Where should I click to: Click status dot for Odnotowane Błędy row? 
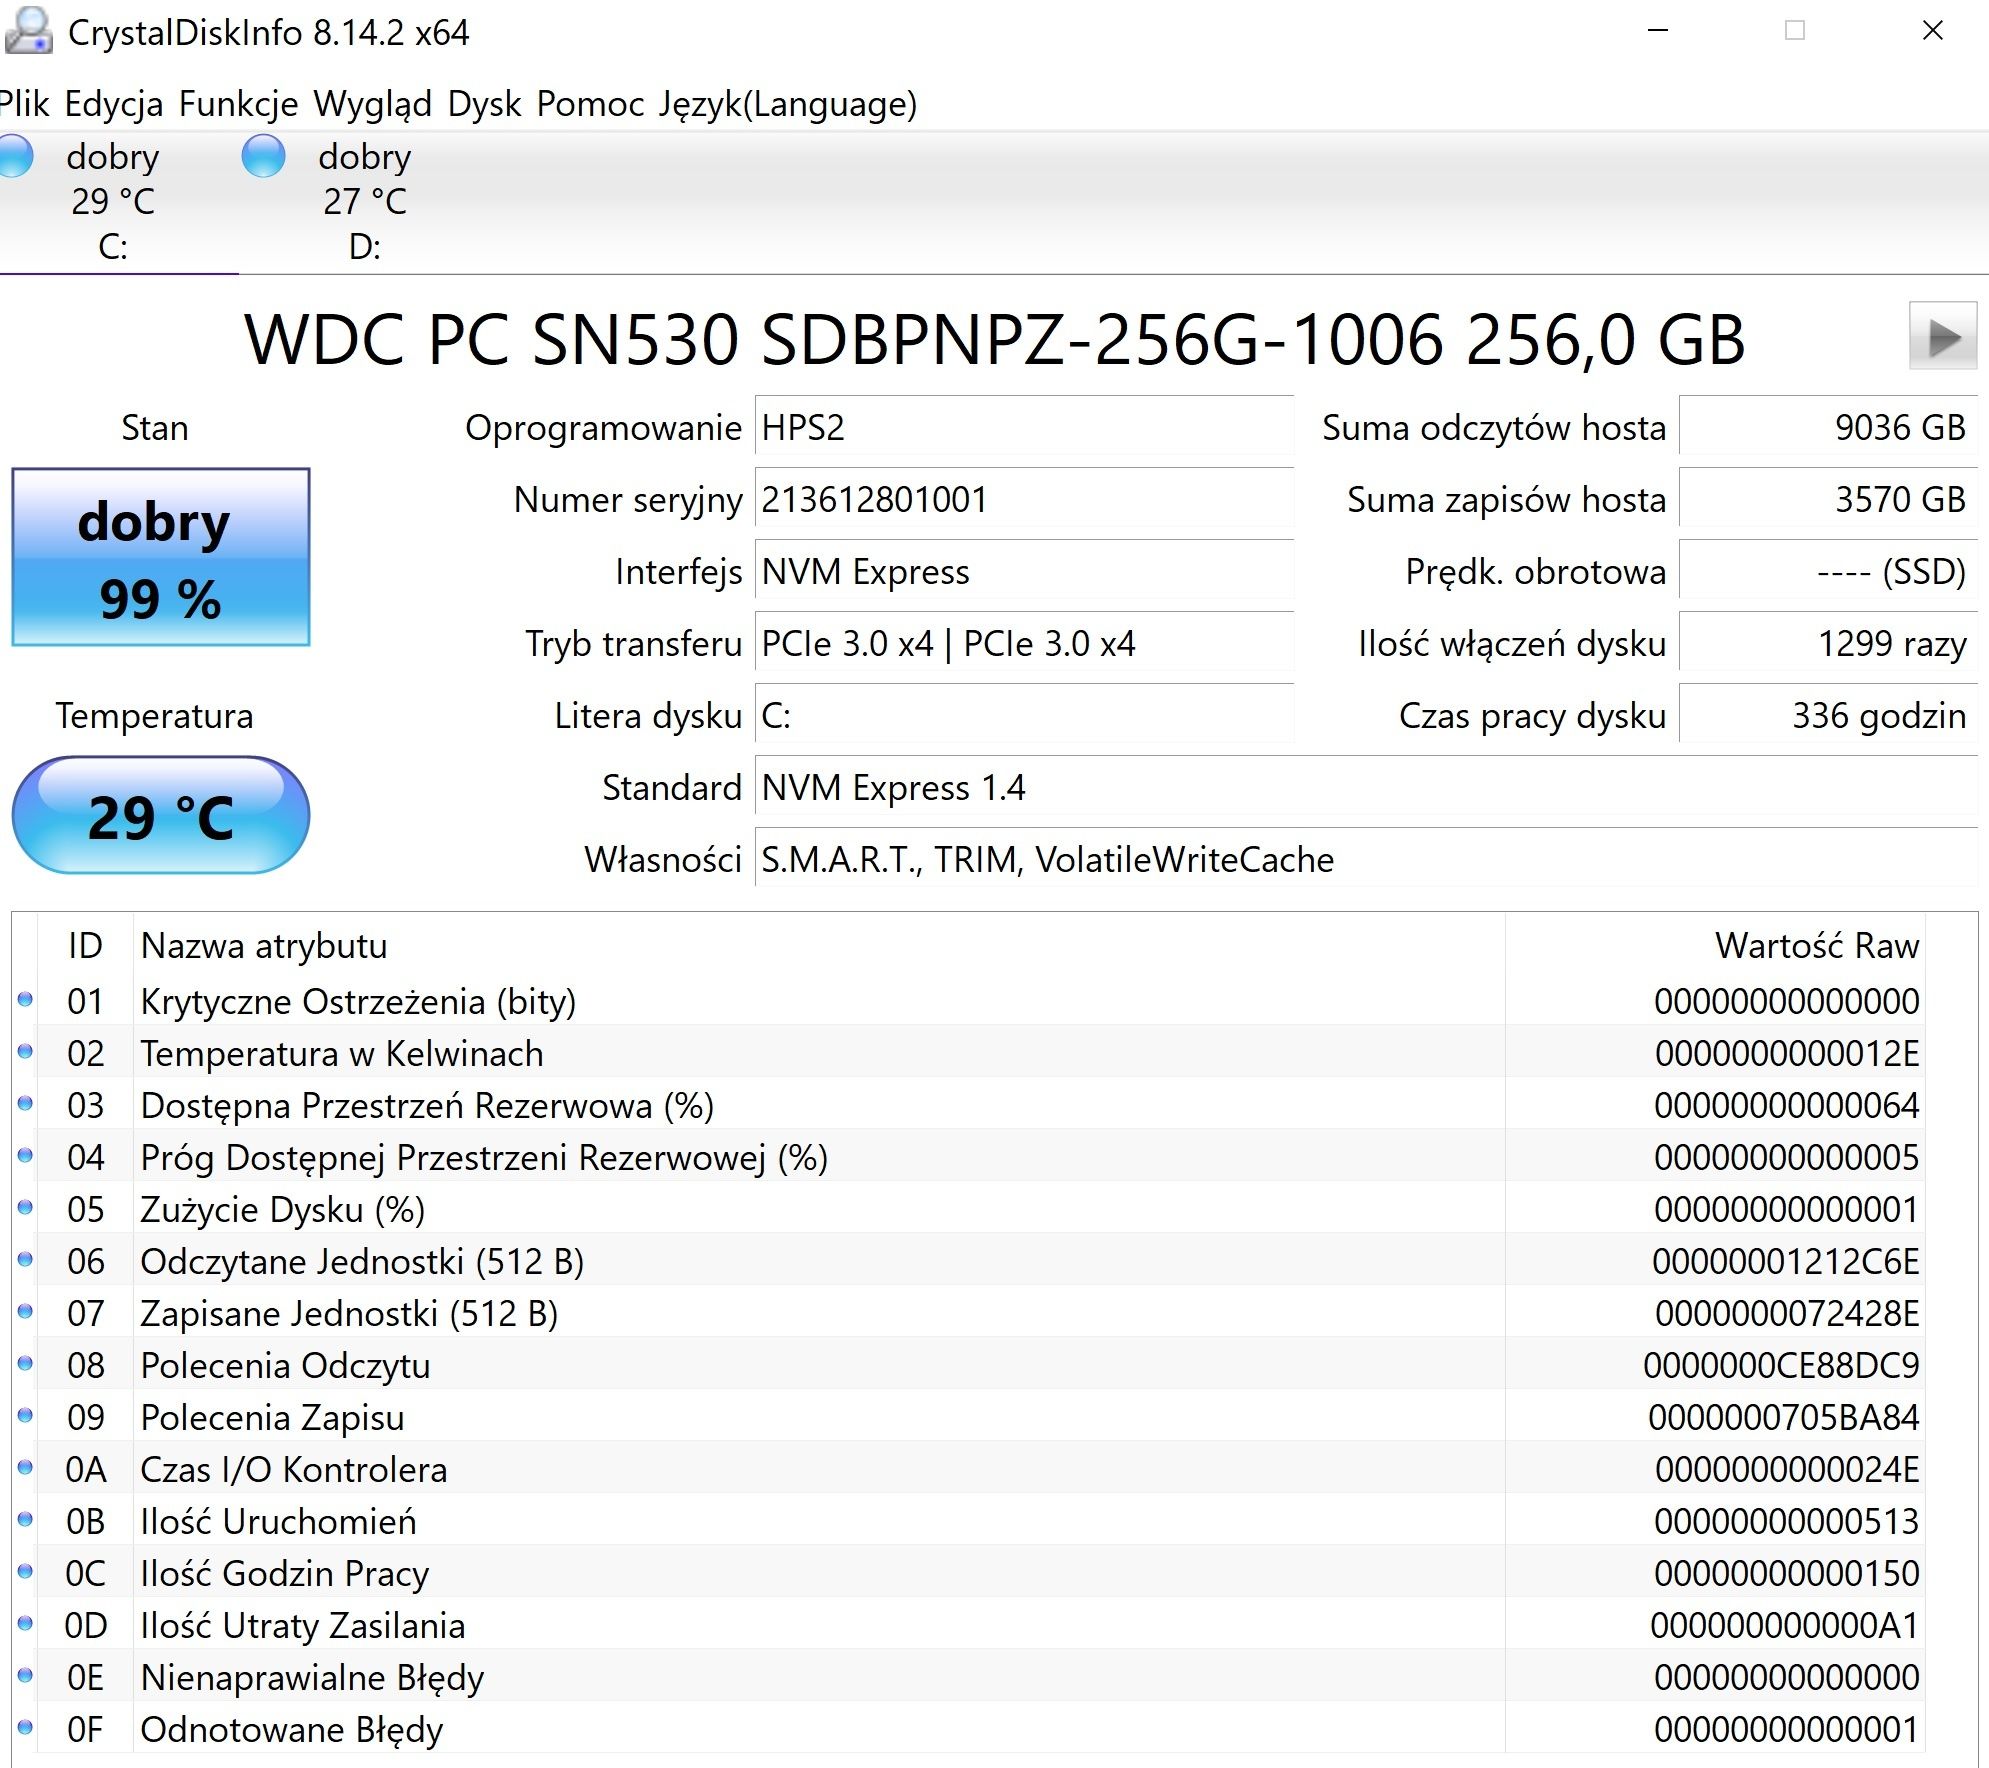25,1728
